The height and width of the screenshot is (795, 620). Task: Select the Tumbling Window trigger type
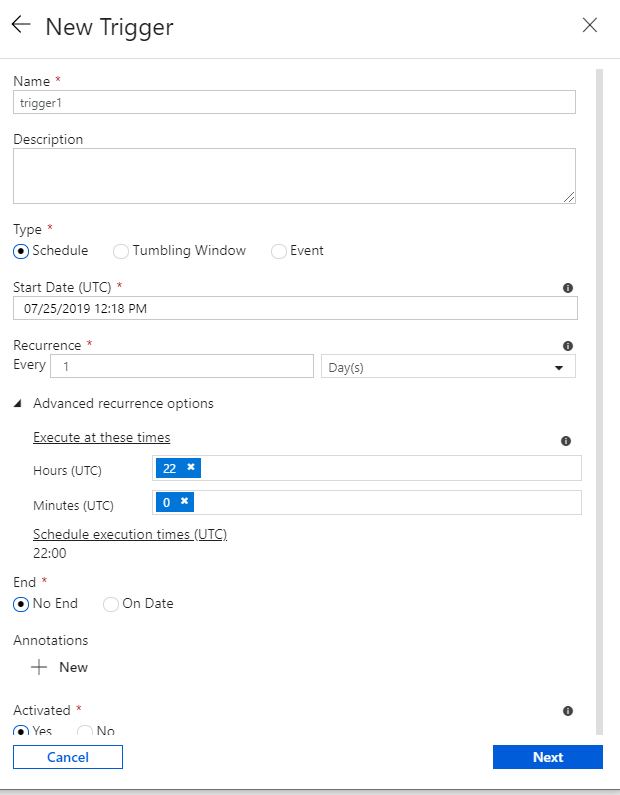click(x=121, y=251)
